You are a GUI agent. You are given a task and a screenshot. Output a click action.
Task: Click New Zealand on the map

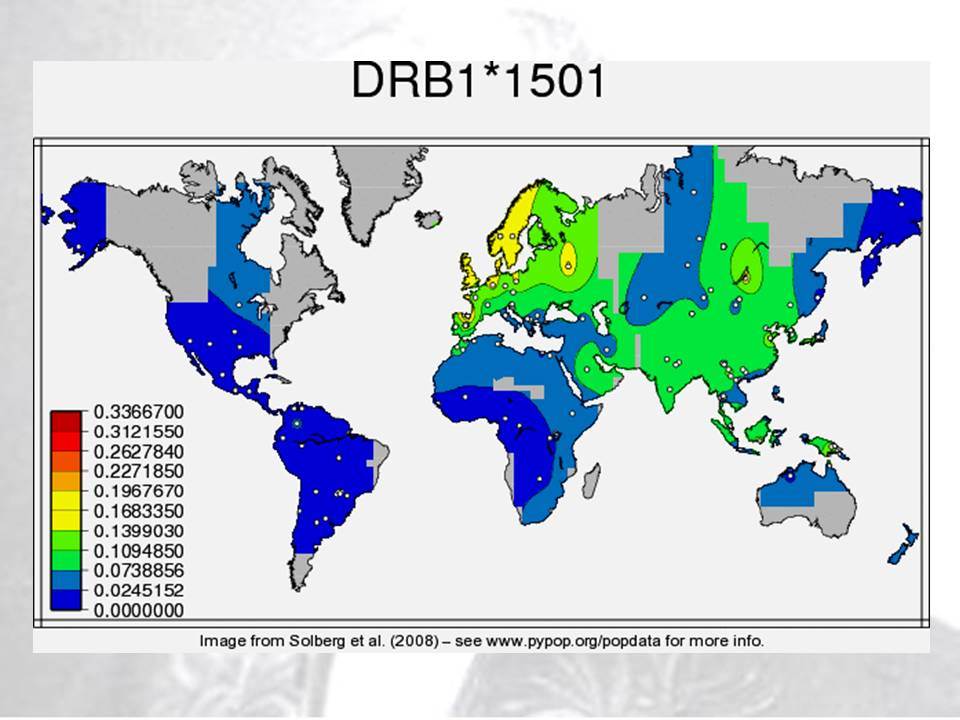(x=903, y=544)
